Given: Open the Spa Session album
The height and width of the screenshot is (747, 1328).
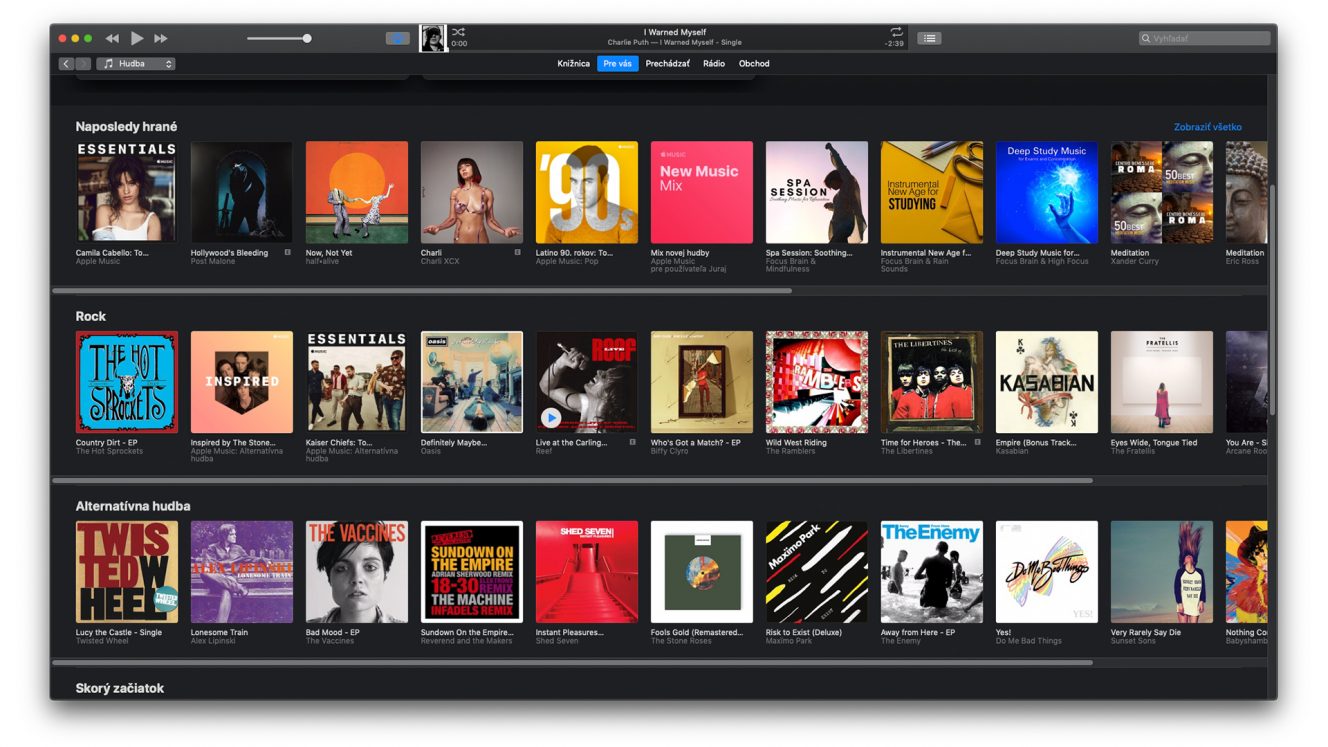Looking at the screenshot, I should click(x=817, y=192).
